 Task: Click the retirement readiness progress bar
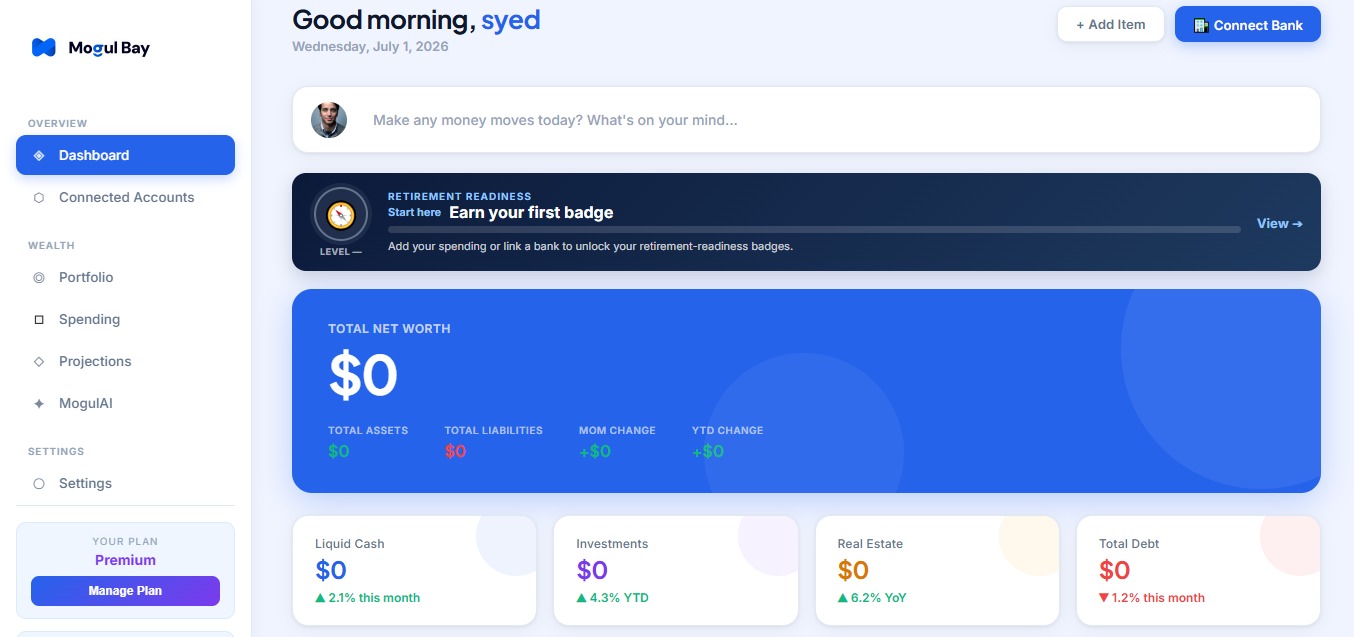[814, 229]
